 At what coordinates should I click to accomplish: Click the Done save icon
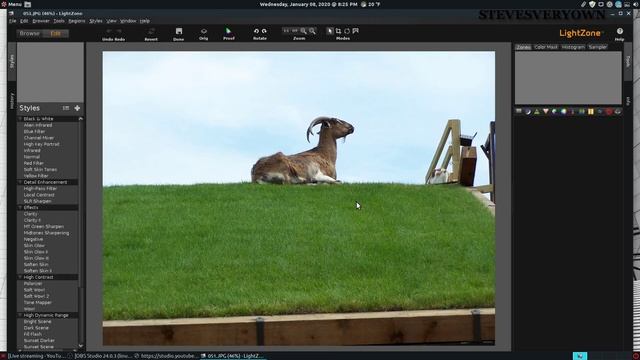(x=179, y=31)
